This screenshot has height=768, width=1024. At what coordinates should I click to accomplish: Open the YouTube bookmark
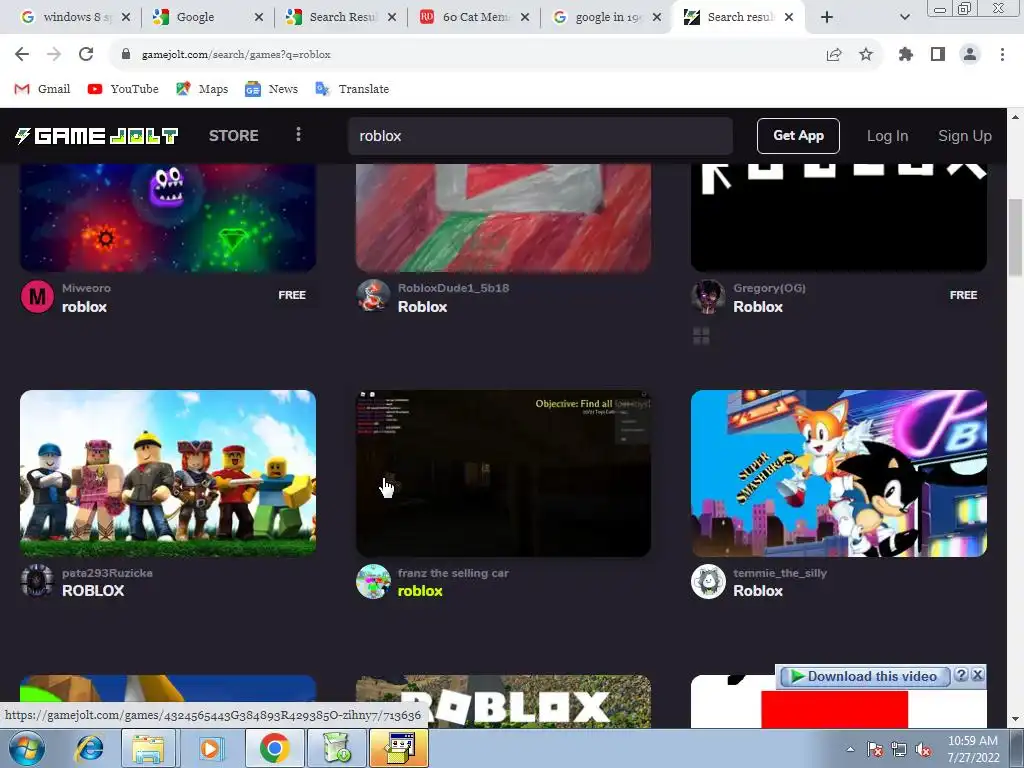(x=123, y=89)
